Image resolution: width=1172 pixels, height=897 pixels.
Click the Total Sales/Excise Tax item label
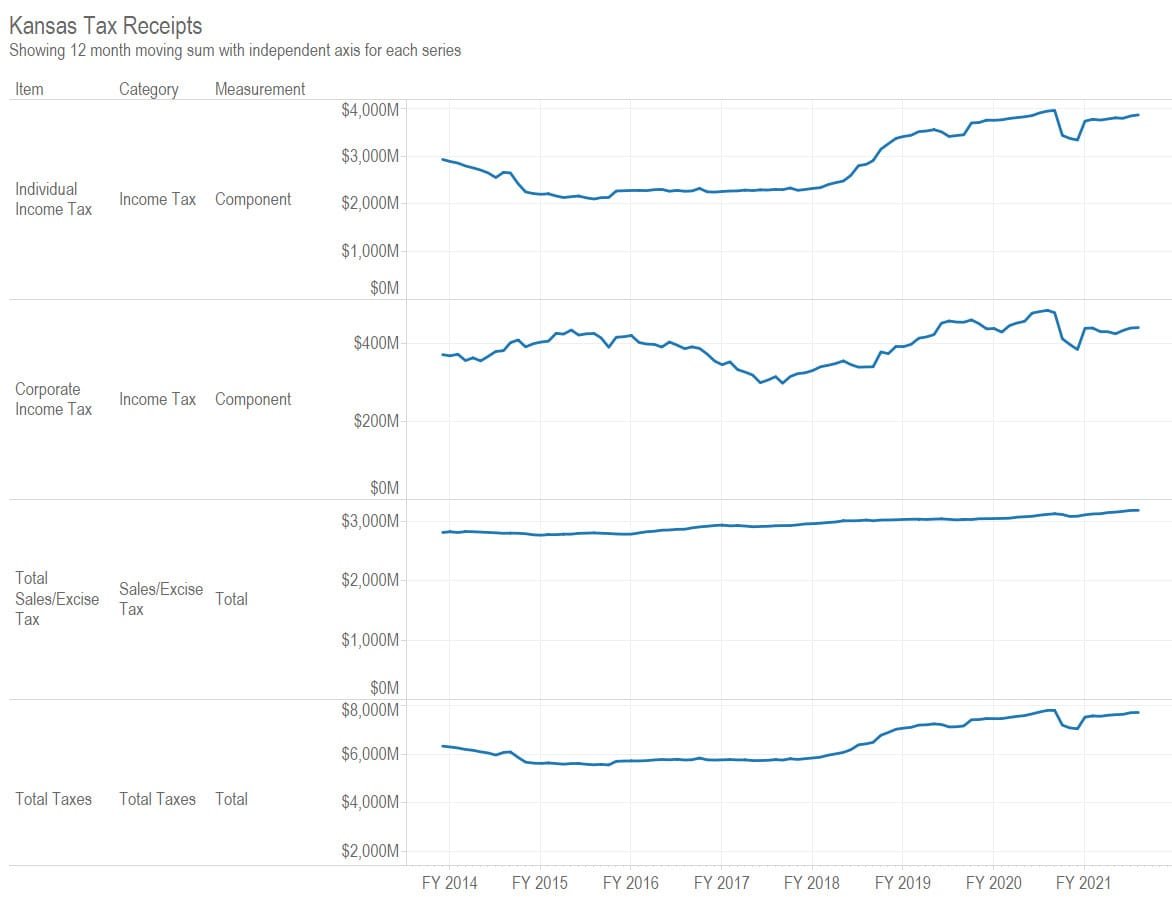(57, 598)
